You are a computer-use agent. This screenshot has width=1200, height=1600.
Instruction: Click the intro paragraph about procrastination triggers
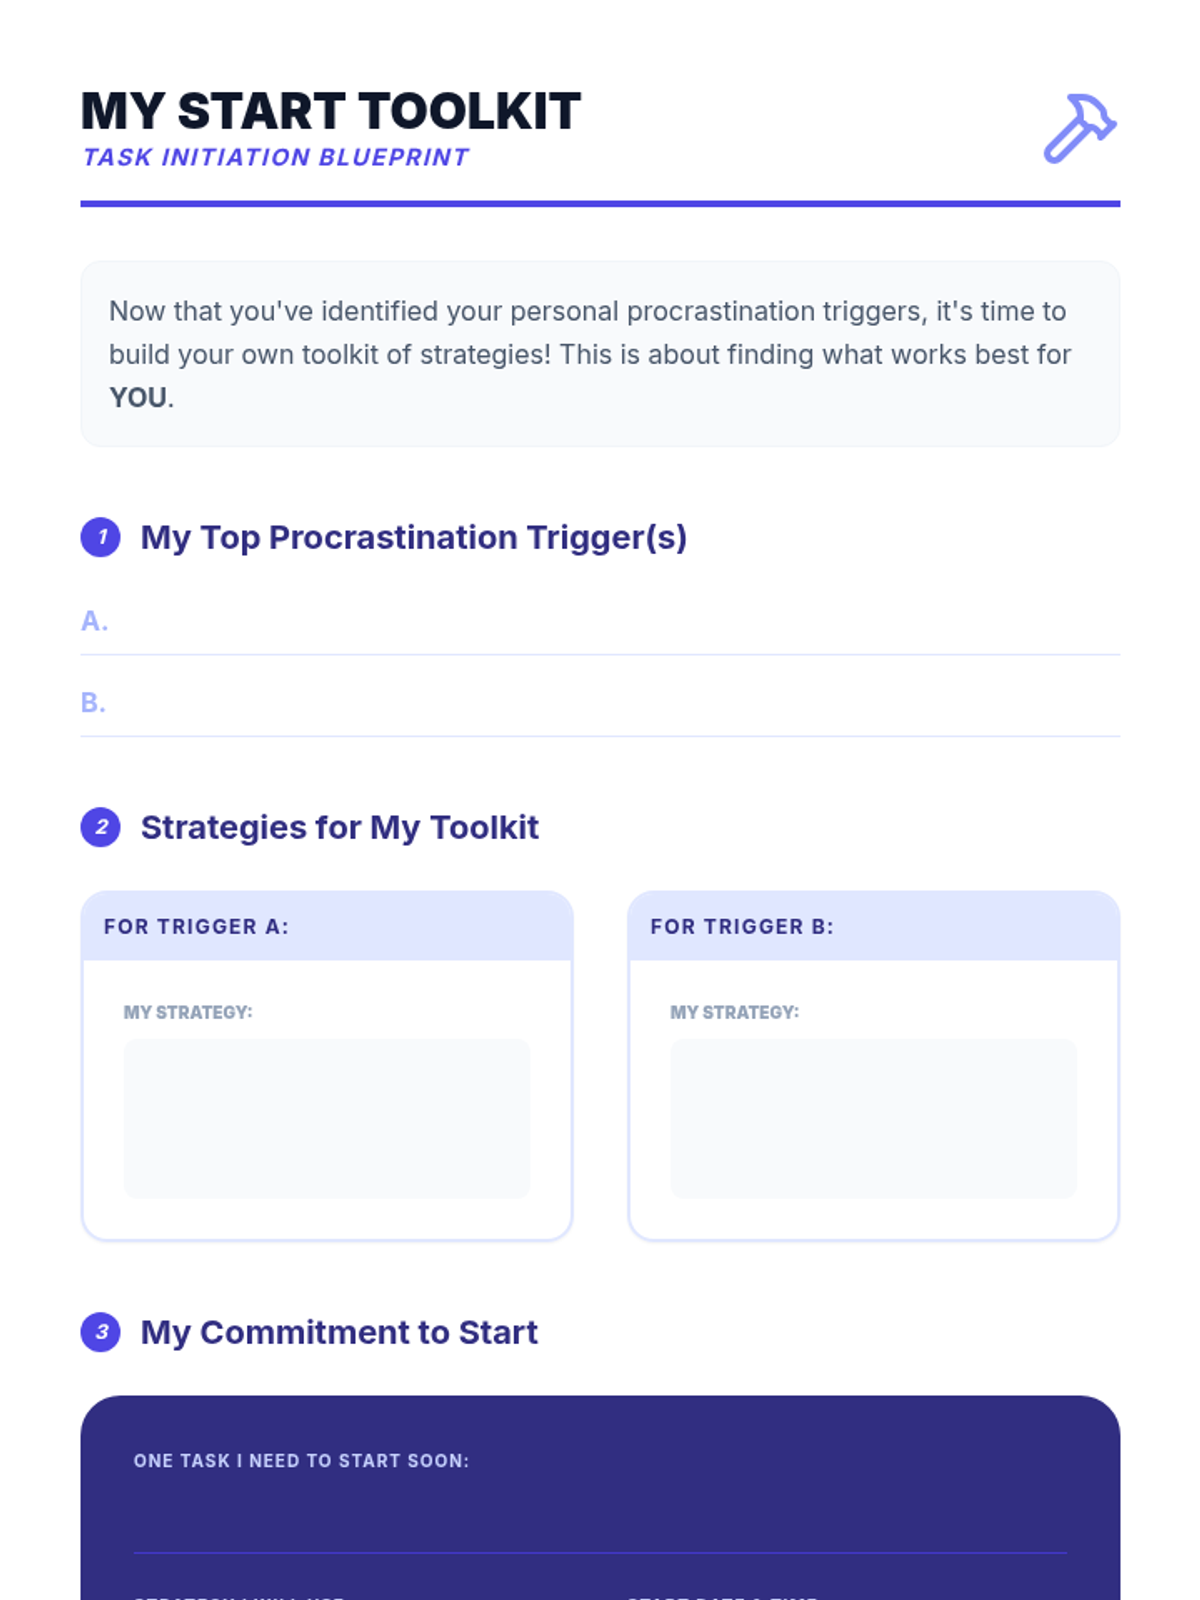[x=590, y=333]
